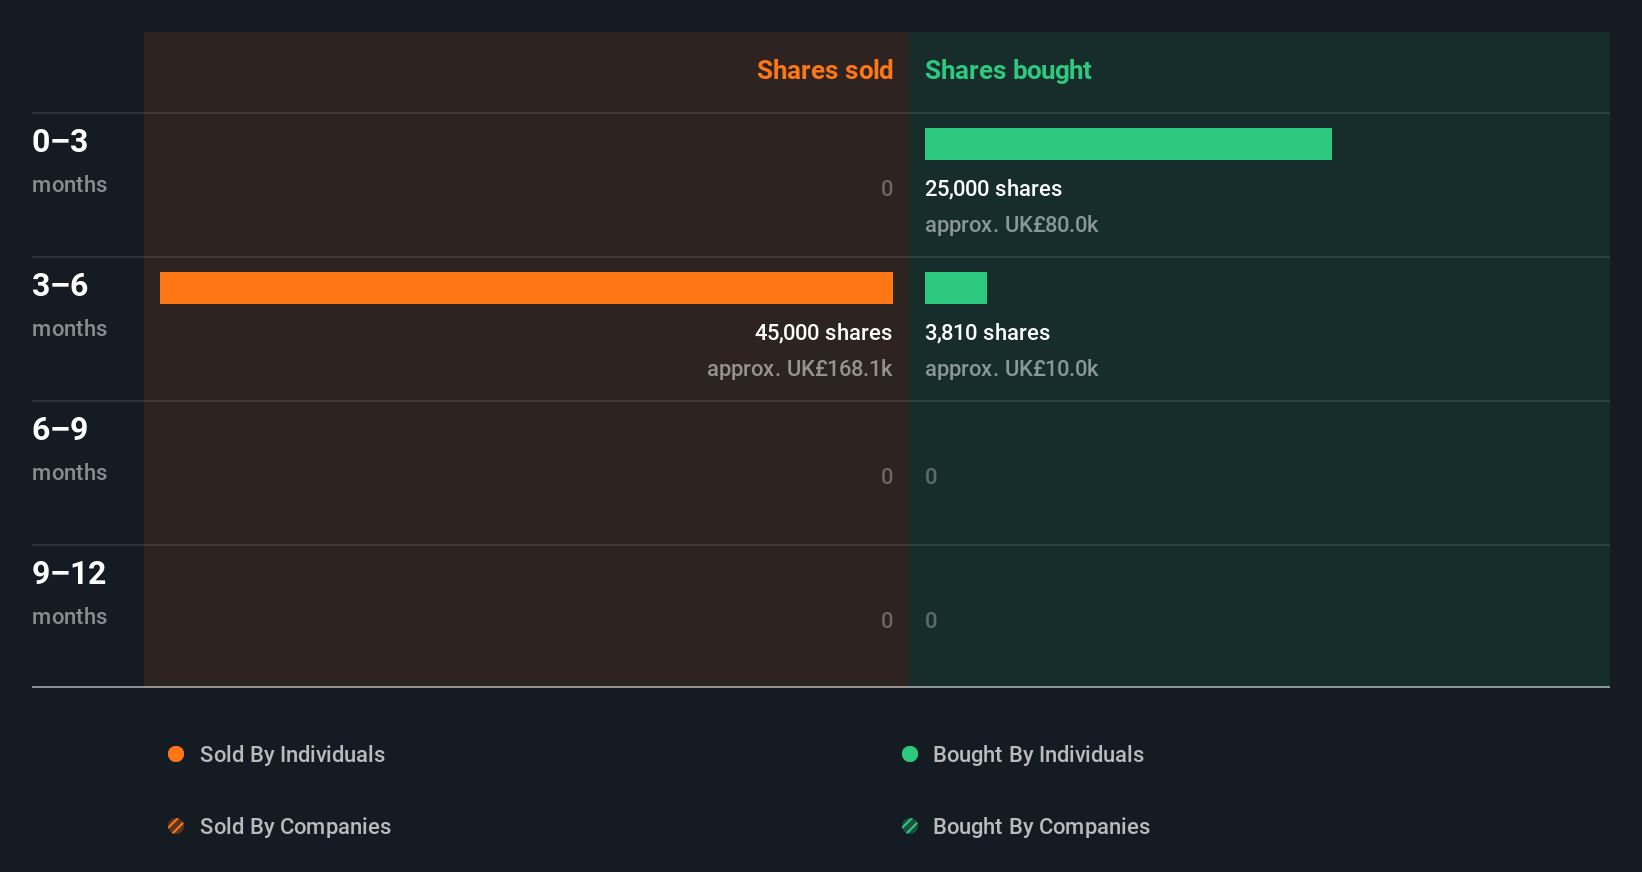Click the orange Sold By Individuals legend dot
Screen dimensions: 1642x872
click(x=176, y=754)
